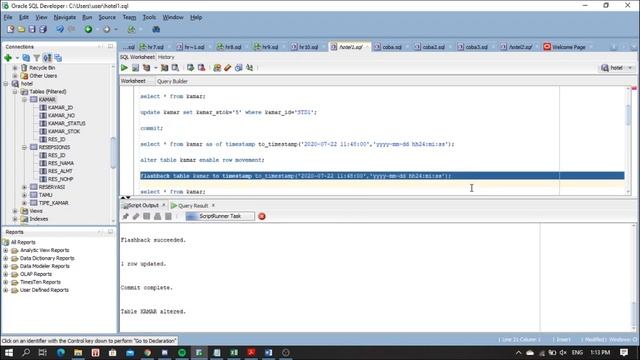Screen dimensions: 640x360
Task: Click 'alter table kamar enable row movement' line
Action: [202, 160]
